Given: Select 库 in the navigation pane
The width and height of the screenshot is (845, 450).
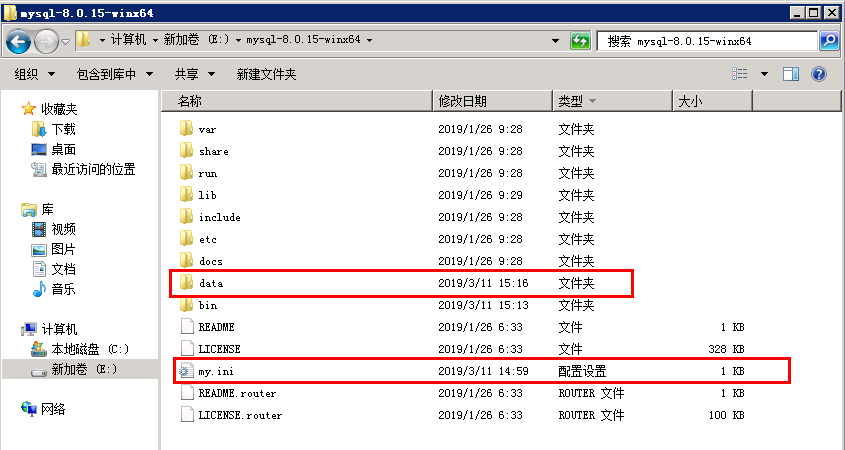Looking at the screenshot, I should [x=47, y=209].
